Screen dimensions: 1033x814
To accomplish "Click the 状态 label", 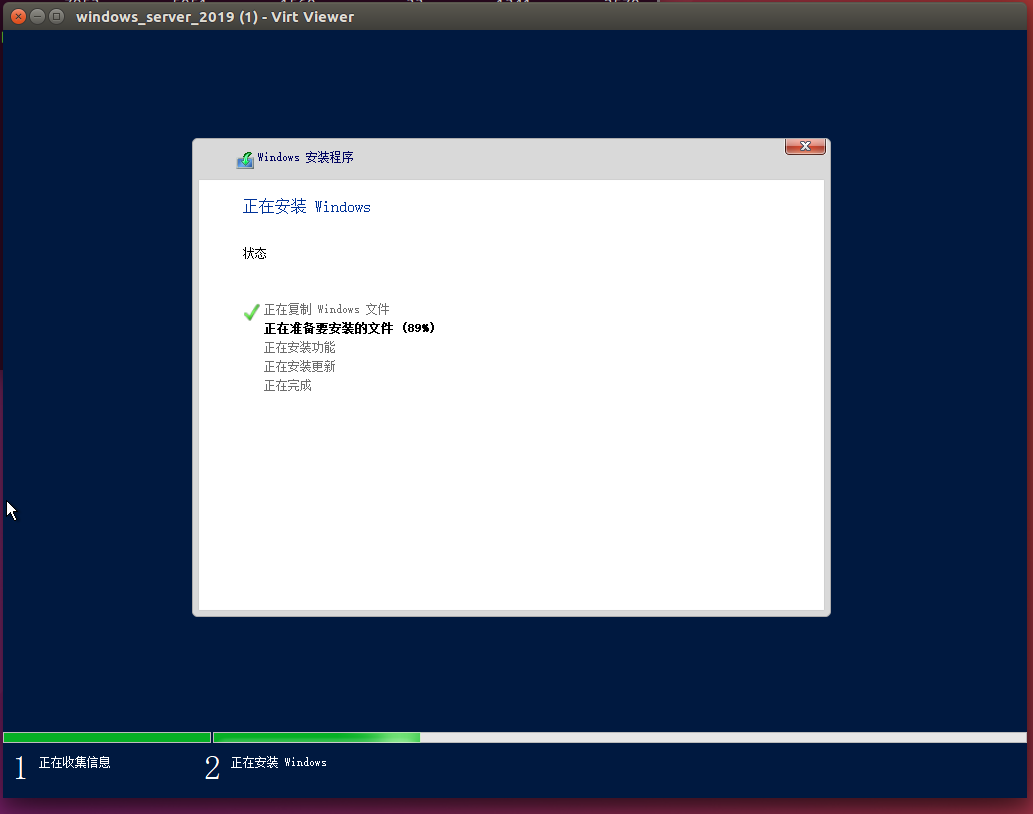I will (x=255, y=253).
